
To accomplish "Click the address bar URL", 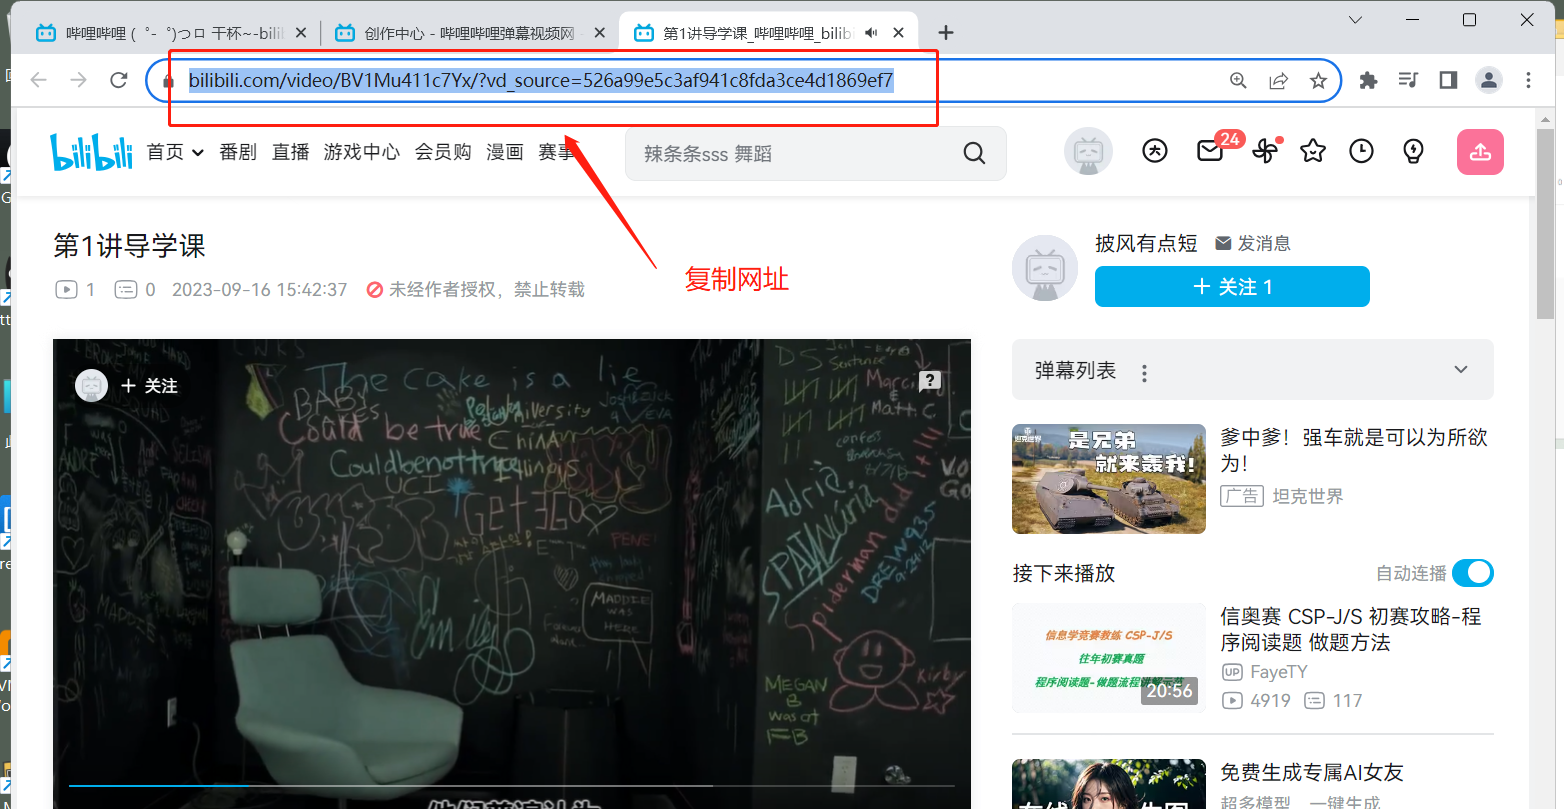I will click(x=541, y=81).
